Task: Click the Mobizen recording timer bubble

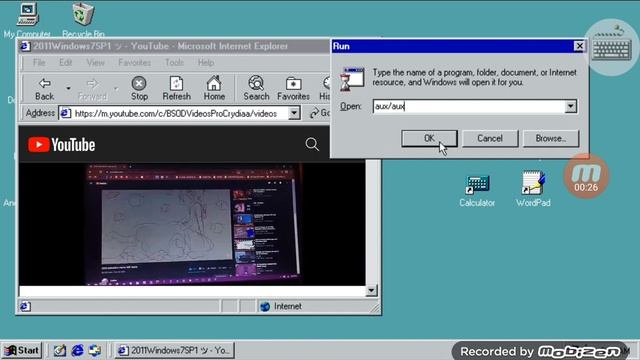Action: [586, 176]
